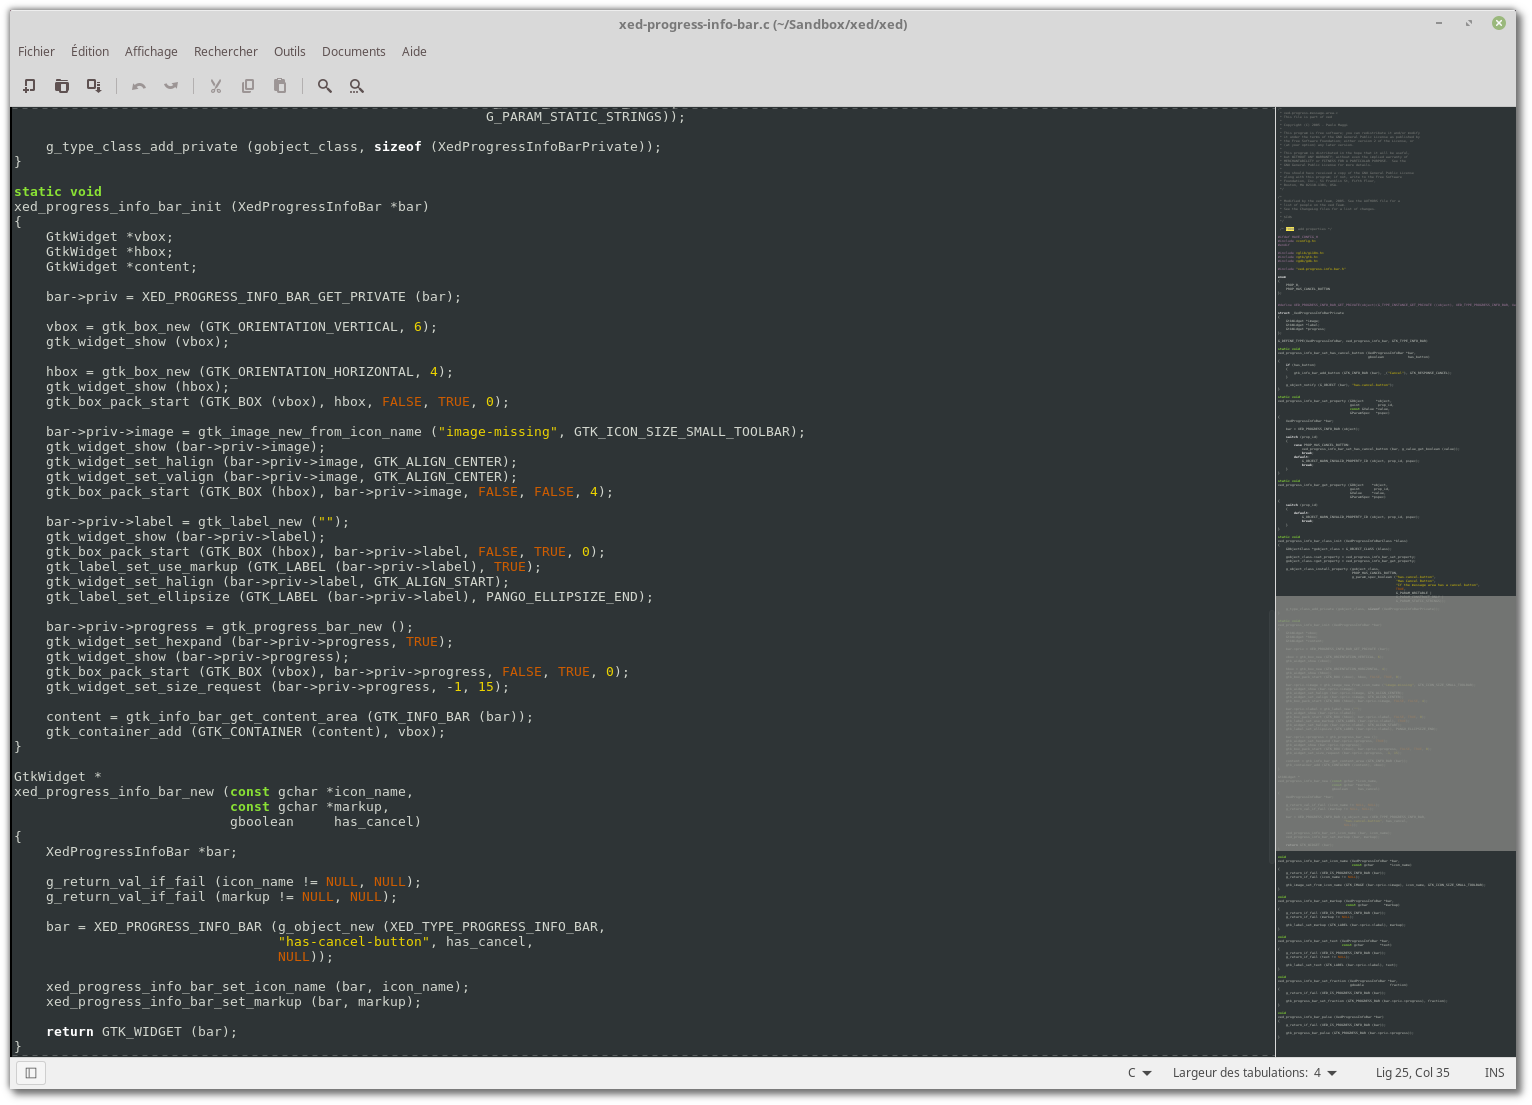This screenshot has height=1105, width=1532.
Task: Redo the undone change
Action: coord(171,85)
